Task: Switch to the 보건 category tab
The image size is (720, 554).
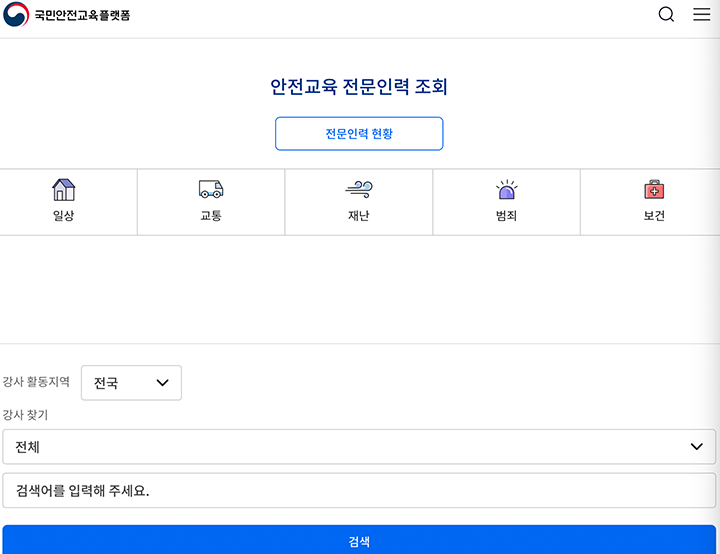Action: [650, 202]
